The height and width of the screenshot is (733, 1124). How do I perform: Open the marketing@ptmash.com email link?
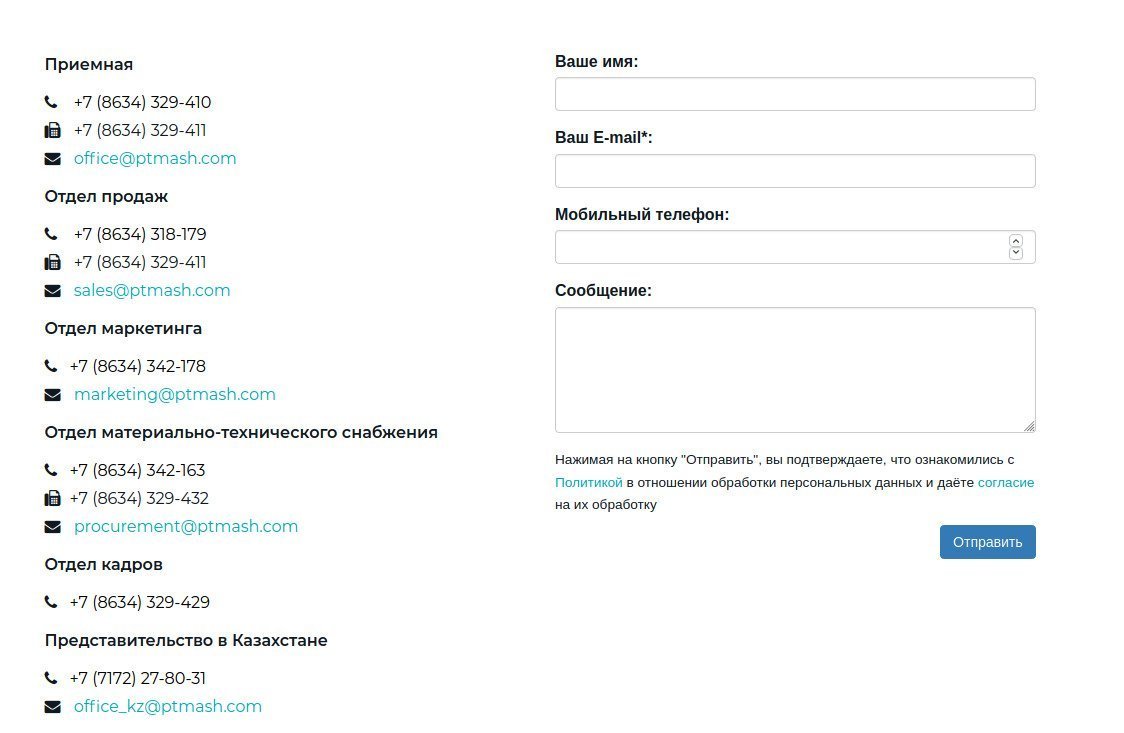coord(175,394)
